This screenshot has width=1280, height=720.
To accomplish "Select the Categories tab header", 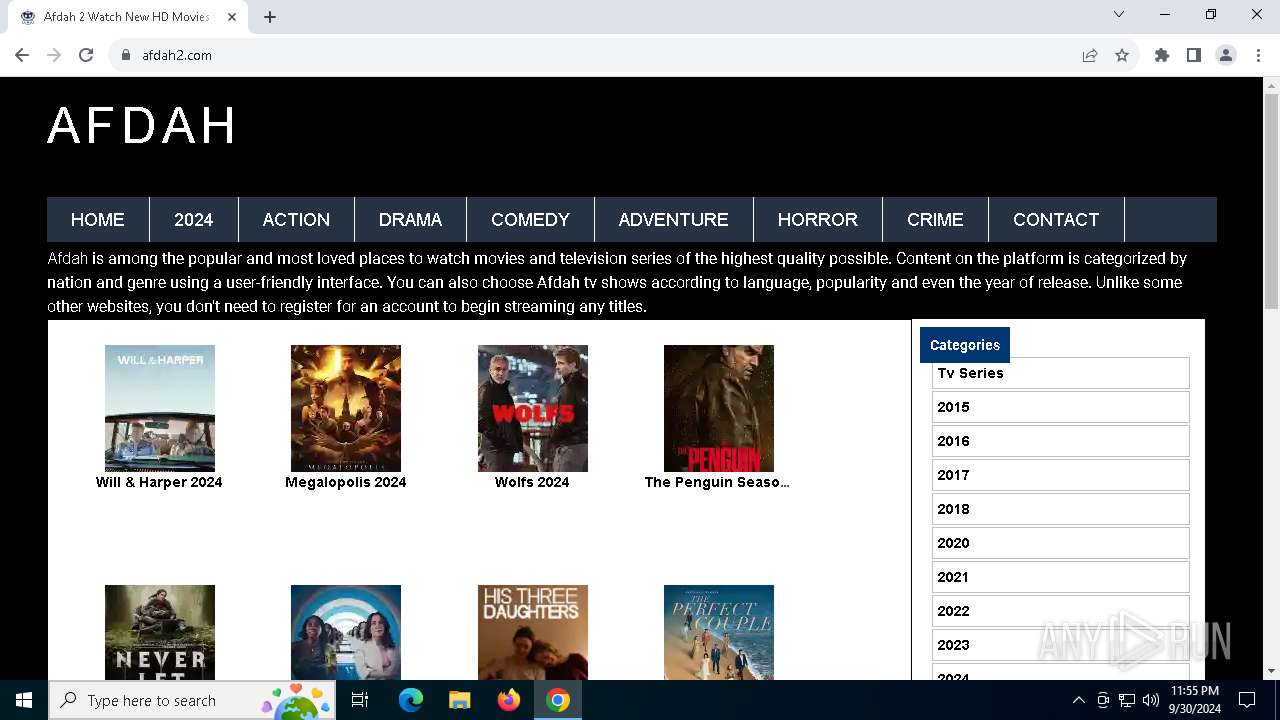I will [x=965, y=345].
